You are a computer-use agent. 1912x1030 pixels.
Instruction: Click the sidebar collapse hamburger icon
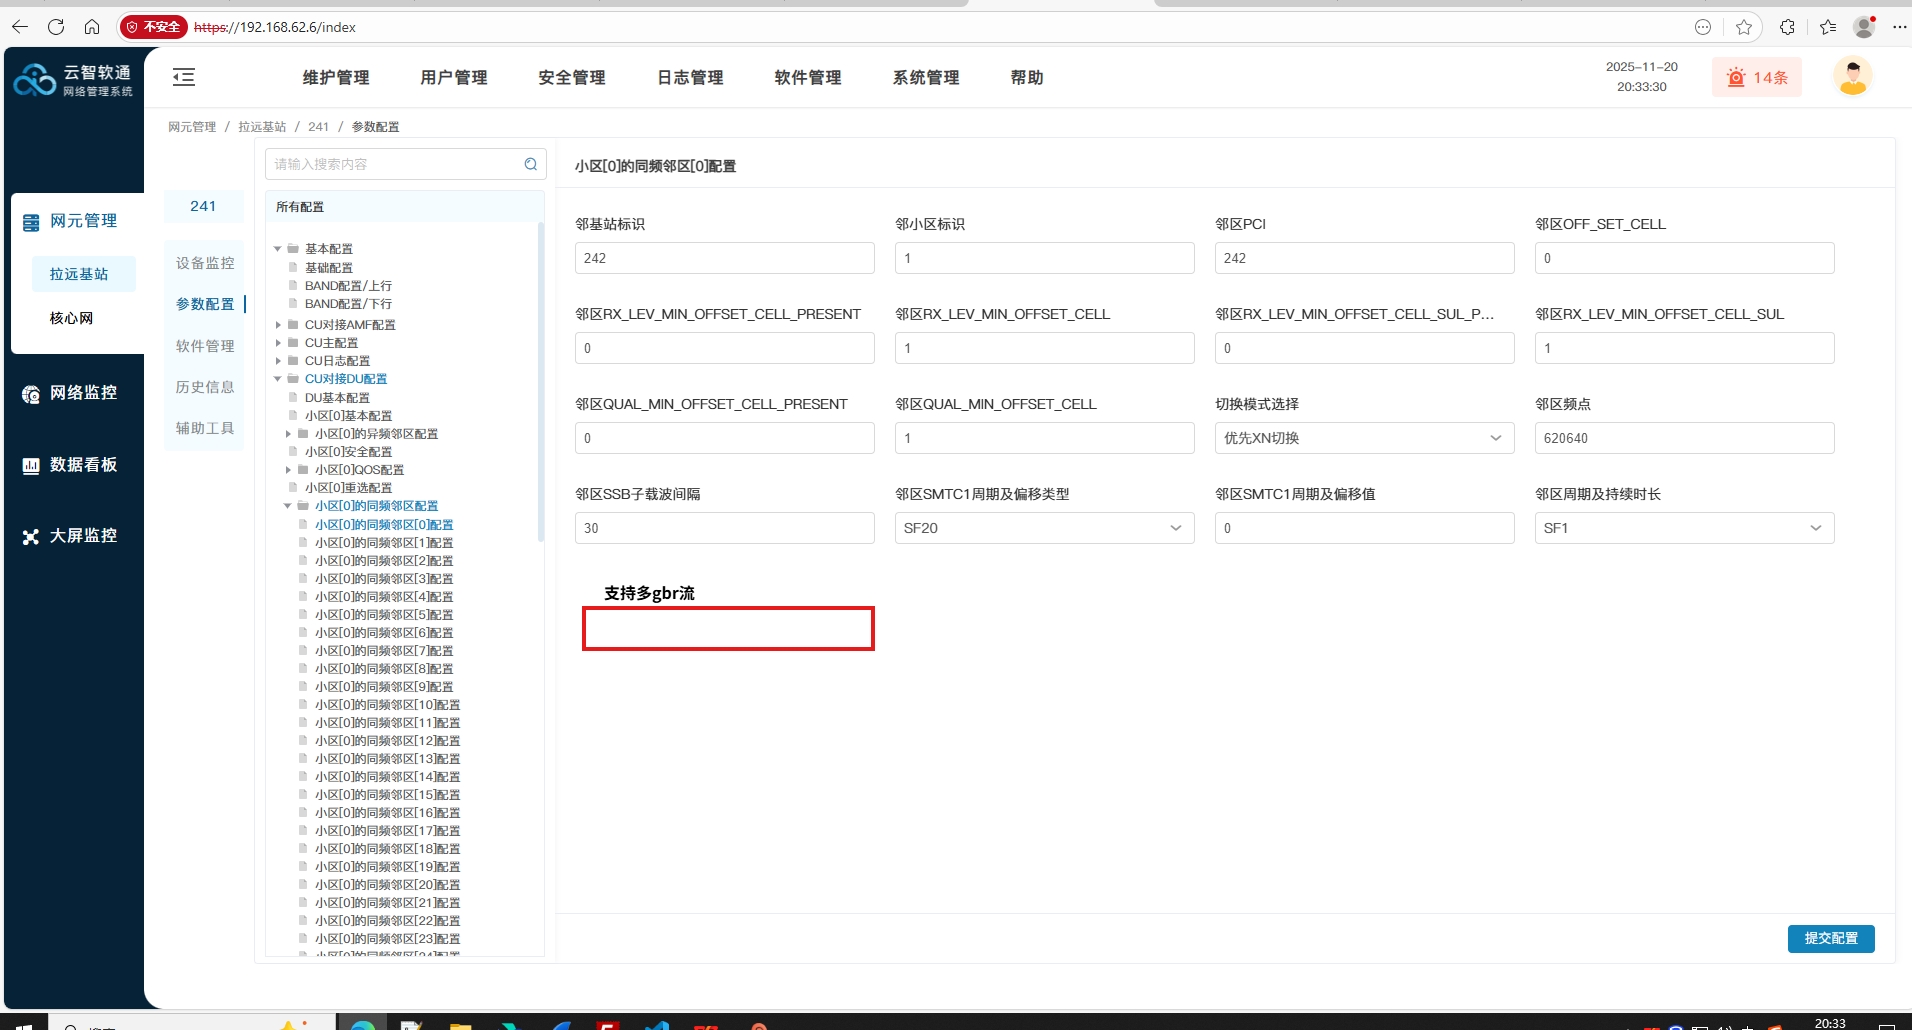(x=184, y=77)
